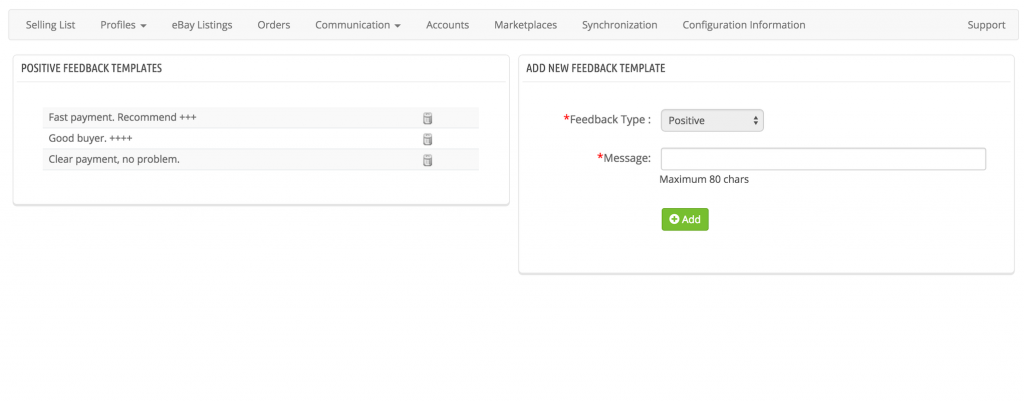Image resolution: width=1024 pixels, height=401 pixels.
Task: Select the 'Good buyer. ++++' template row
Action: pyautogui.click(x=261, y=138)
